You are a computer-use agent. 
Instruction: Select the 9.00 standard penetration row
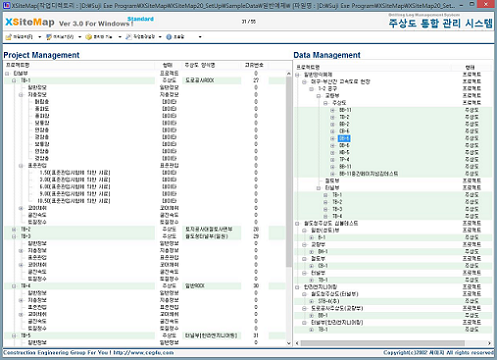tap(75, 194)
